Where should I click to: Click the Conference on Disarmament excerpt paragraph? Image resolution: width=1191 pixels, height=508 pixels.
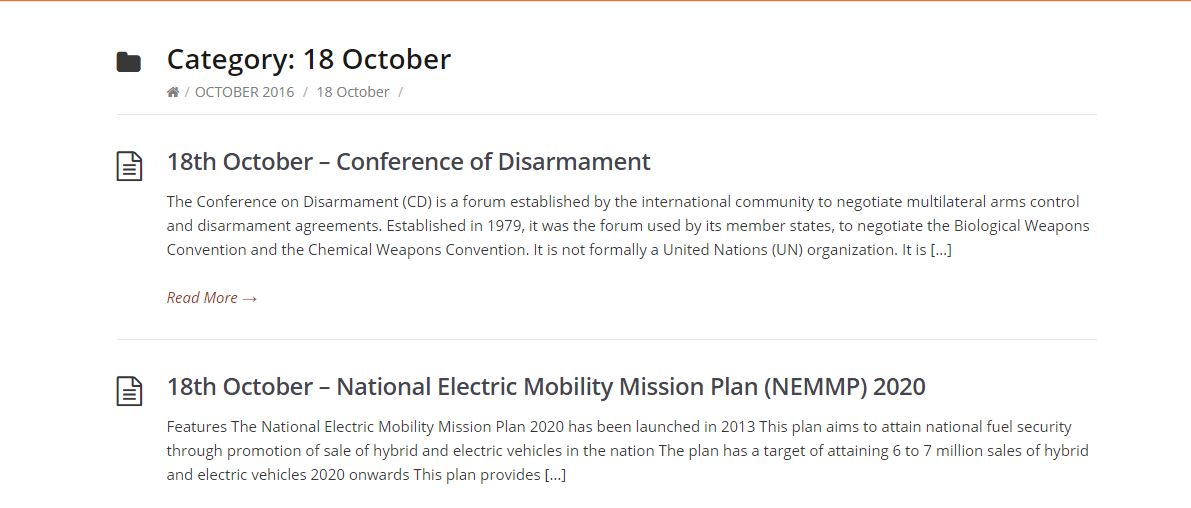click(628, 226)
